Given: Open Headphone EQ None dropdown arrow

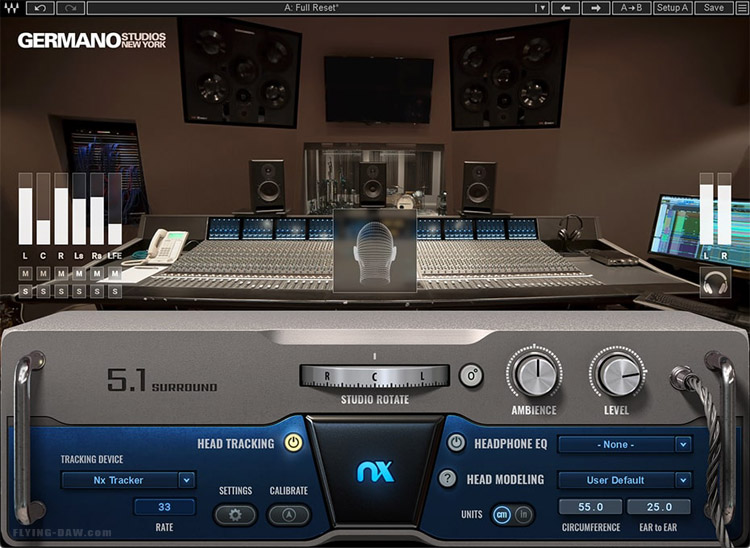Looking at the screenshot, I should click(684, 444).
